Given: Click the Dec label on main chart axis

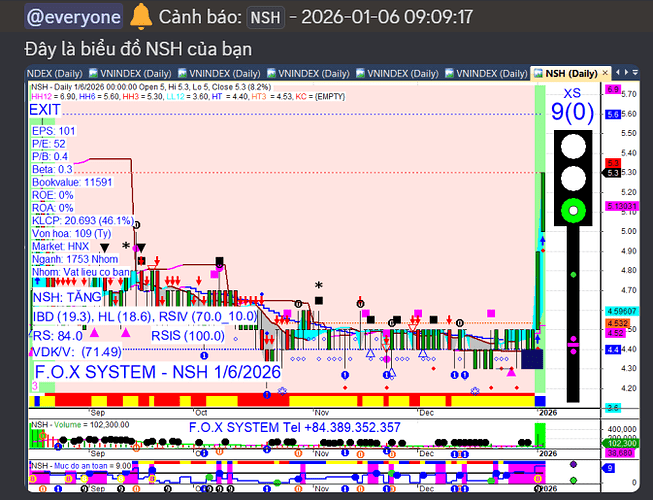Looking at the screenshot, I should 426,413.
